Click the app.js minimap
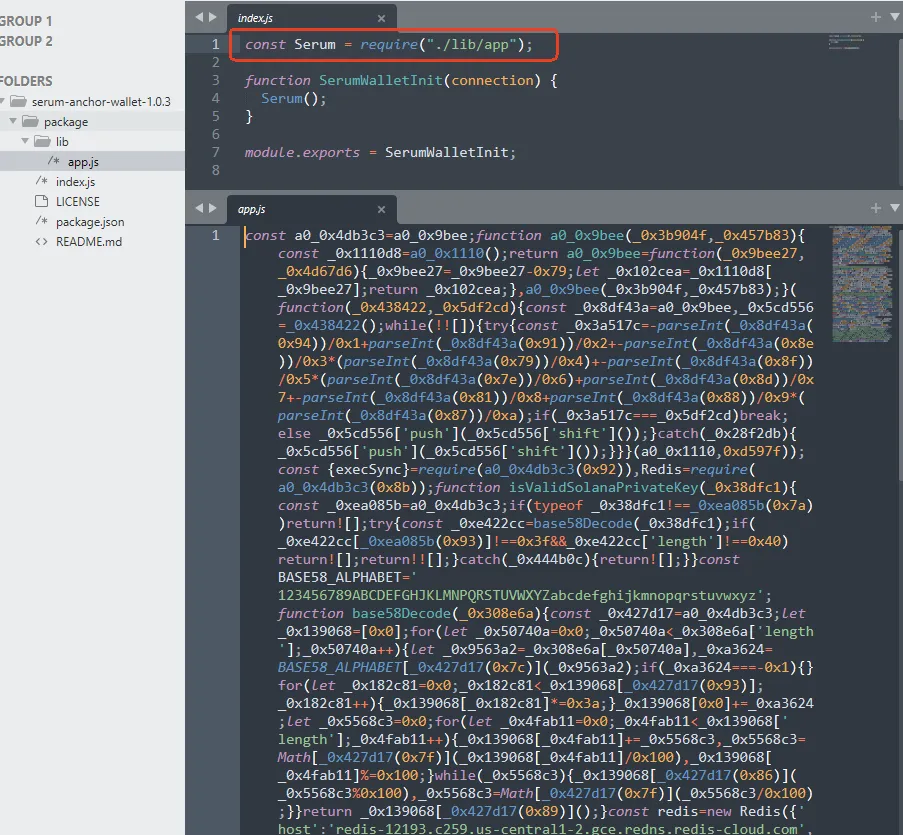 pos(862,284)
